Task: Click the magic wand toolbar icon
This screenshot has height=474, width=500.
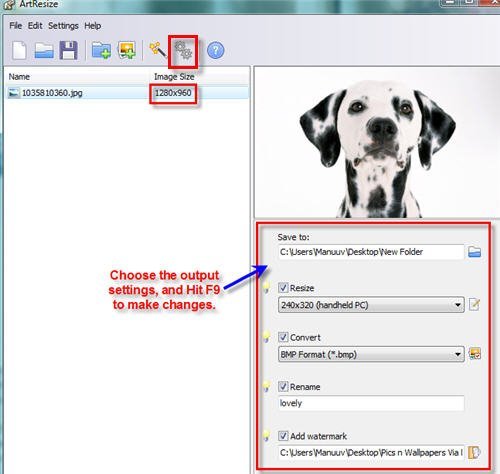Action: [158, 50]
